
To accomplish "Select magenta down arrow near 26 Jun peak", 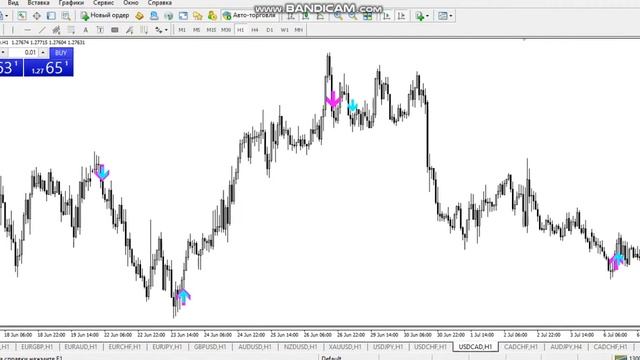I will coord(333,100).
